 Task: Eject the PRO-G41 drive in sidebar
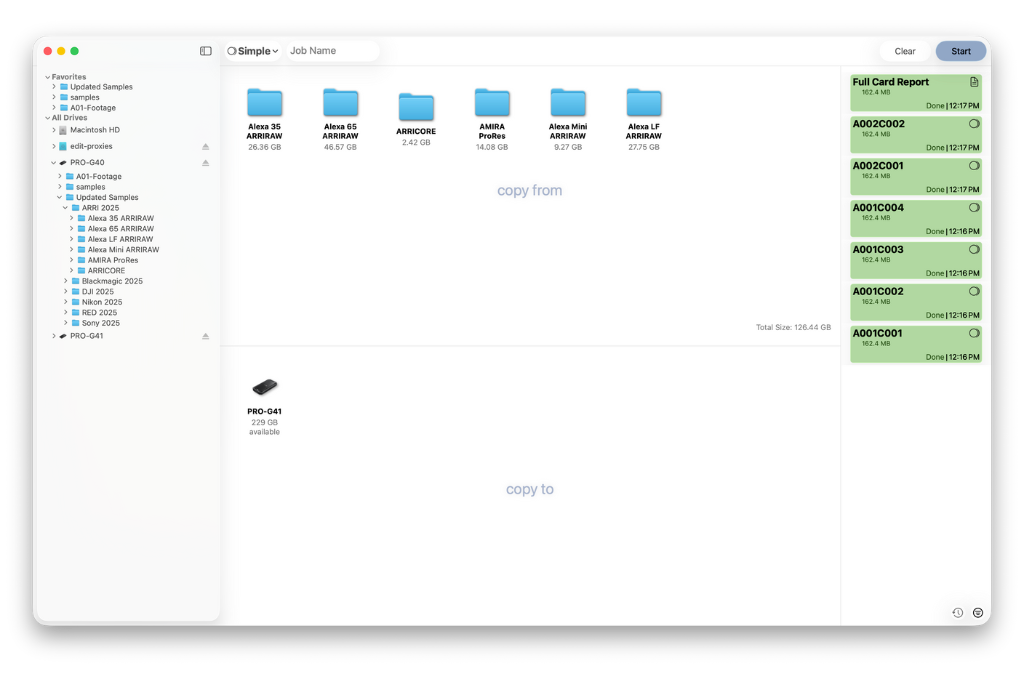tap(206, 336)
